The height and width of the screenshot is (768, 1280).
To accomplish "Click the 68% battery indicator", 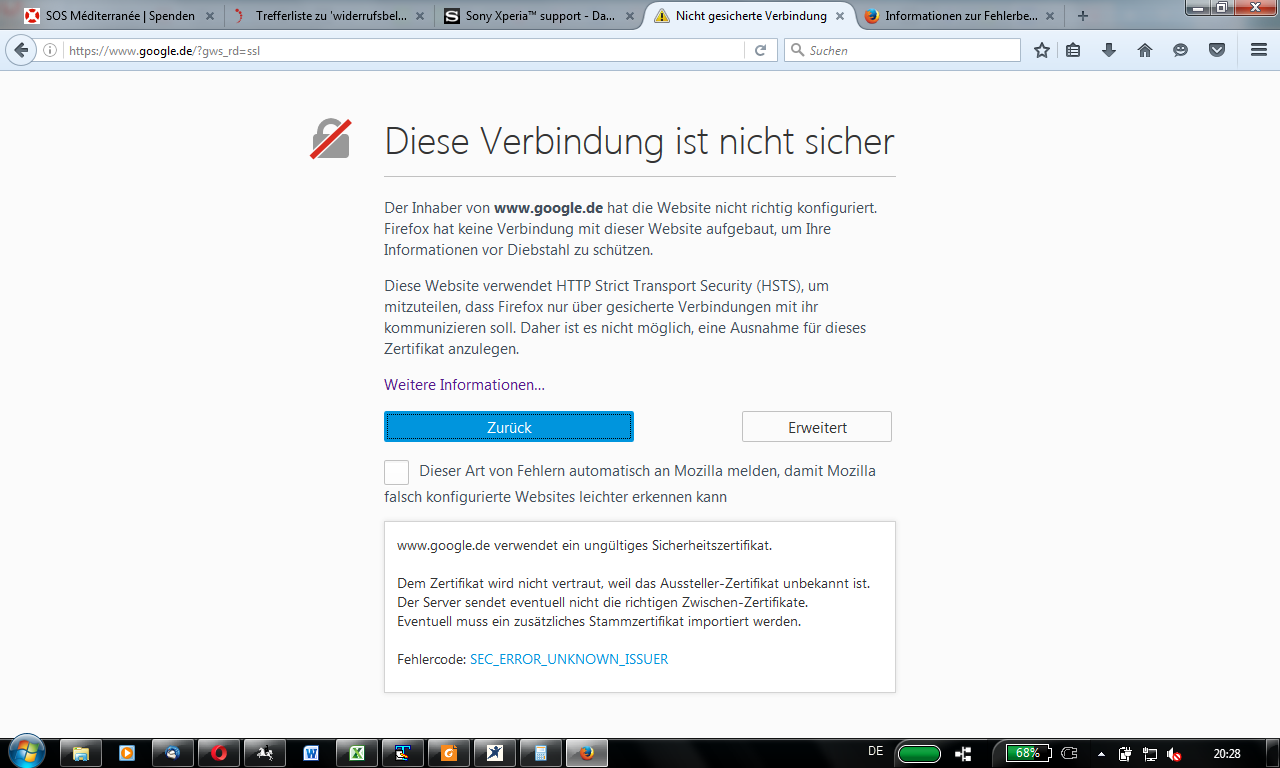I will pyautogui.click(x=1027, y=753).
